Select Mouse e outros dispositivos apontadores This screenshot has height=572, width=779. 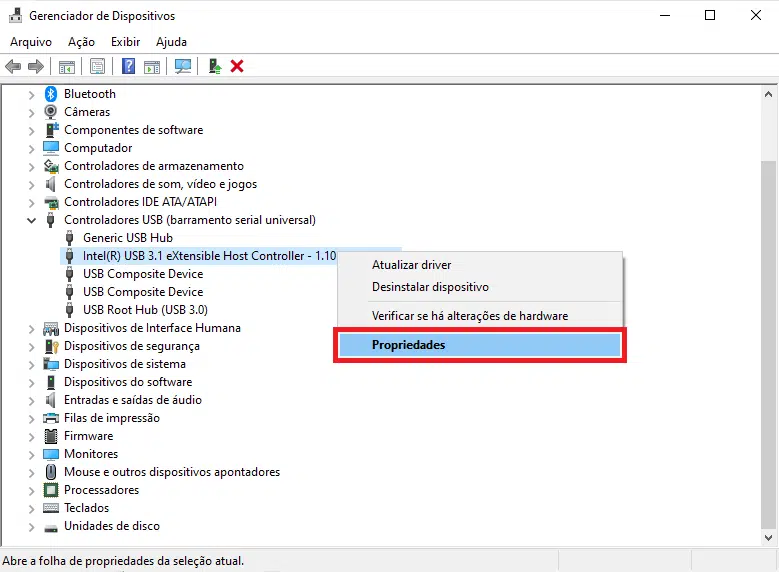[x=172, y=472]
